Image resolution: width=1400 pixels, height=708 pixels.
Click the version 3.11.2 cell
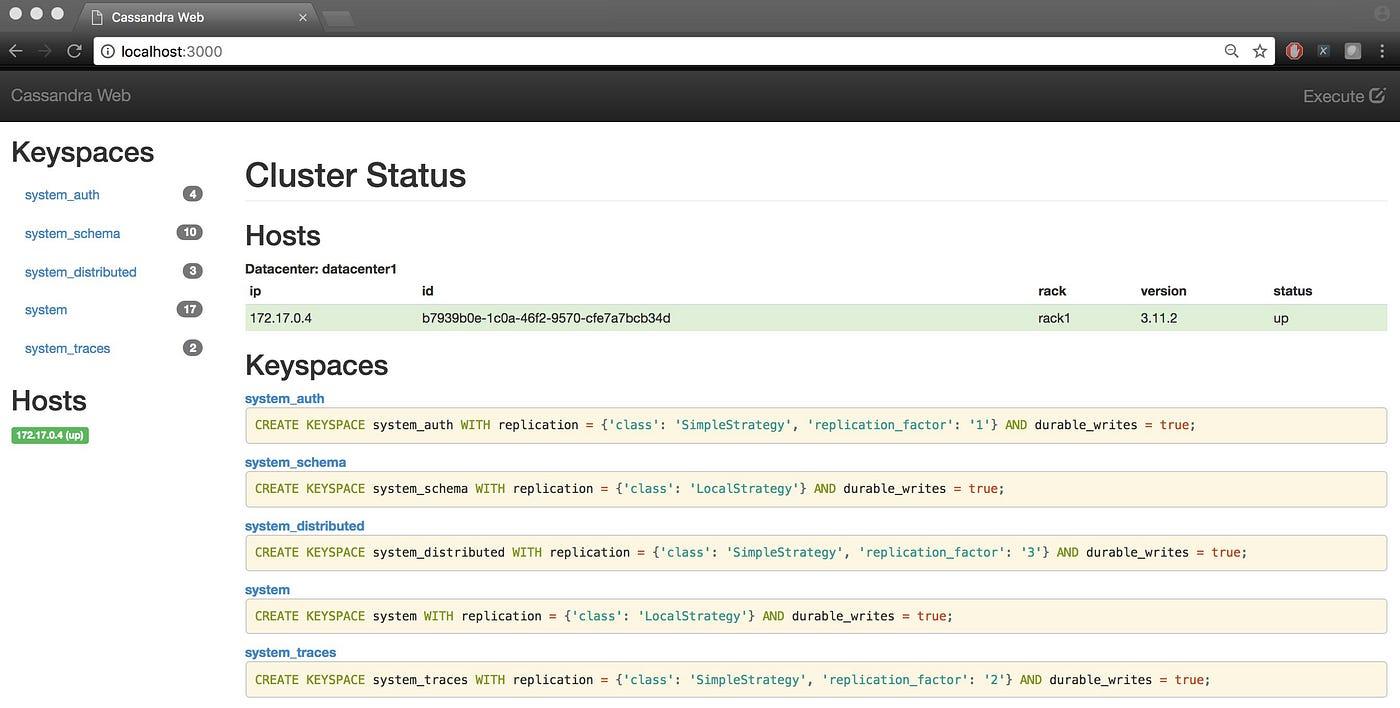coord(1160,318)
